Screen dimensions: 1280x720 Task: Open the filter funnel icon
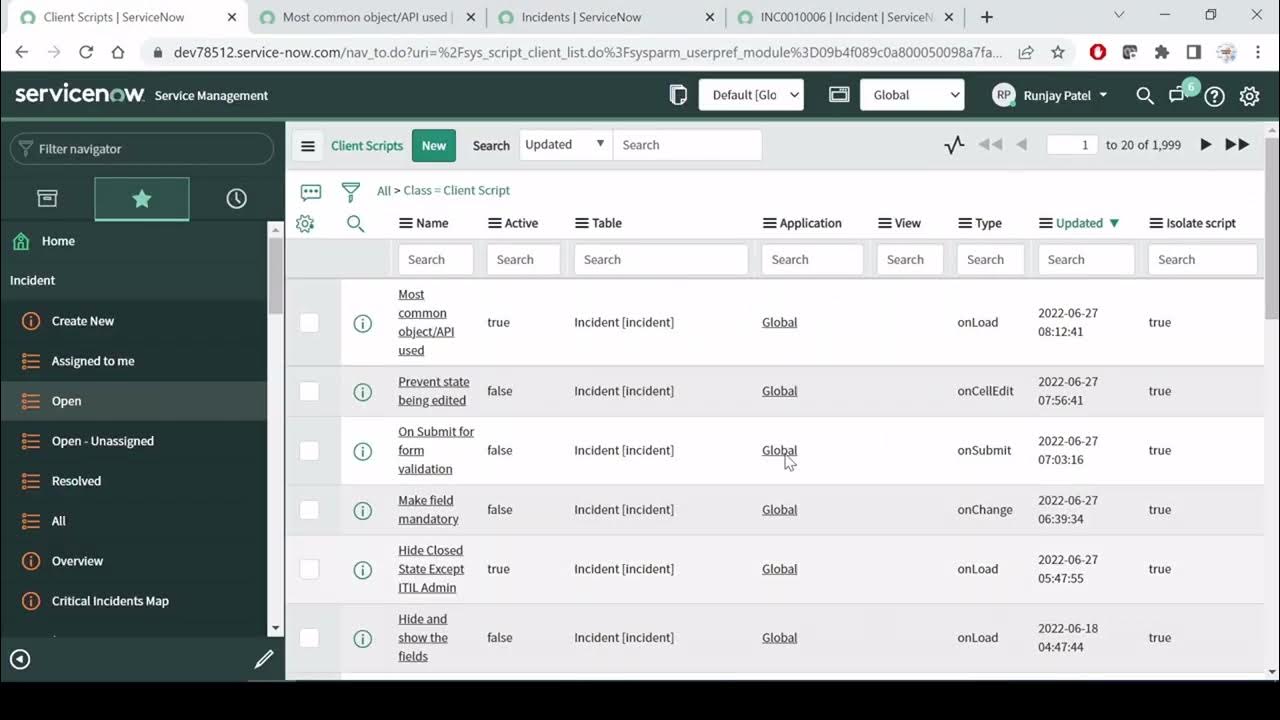click(350, 192)
